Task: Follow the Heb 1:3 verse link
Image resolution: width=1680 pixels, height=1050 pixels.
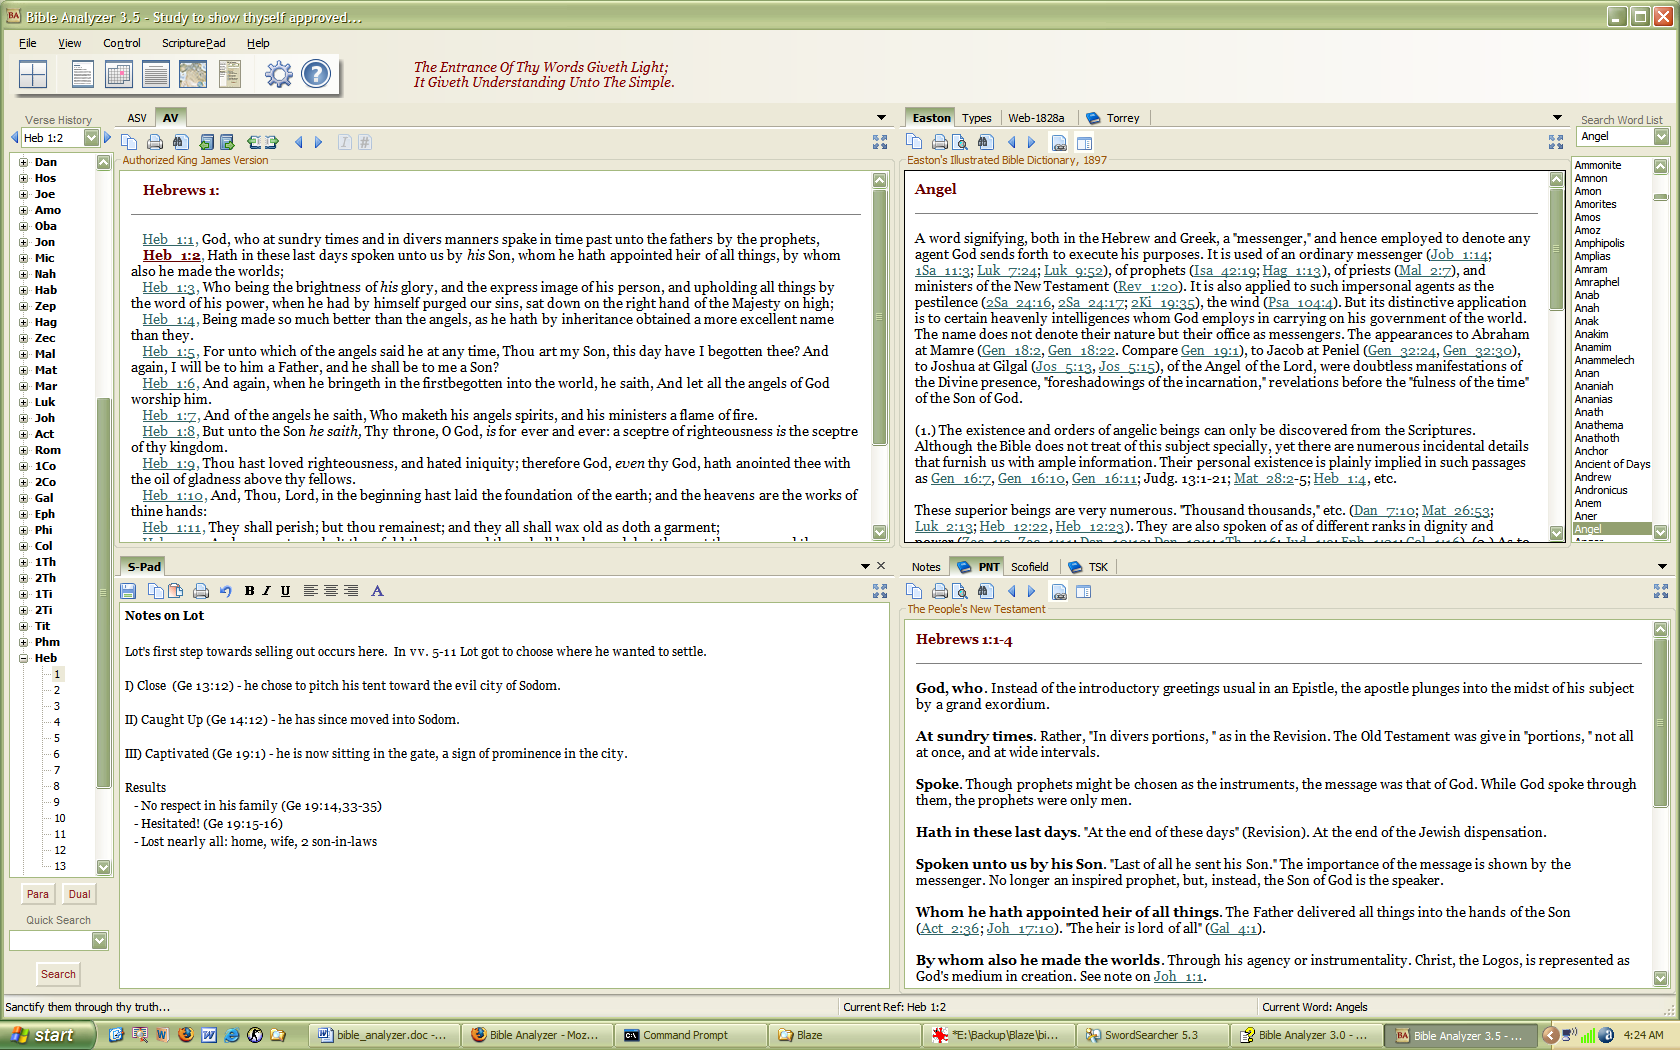Action: [168, 288]
